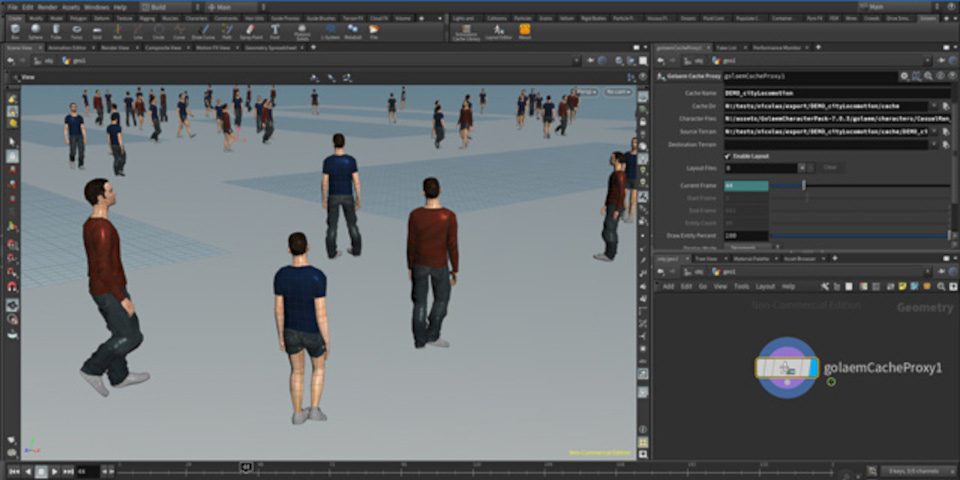Viewport: 960px width, 480px height.
Task: Open network editor Tools menu
Action: 741,287
